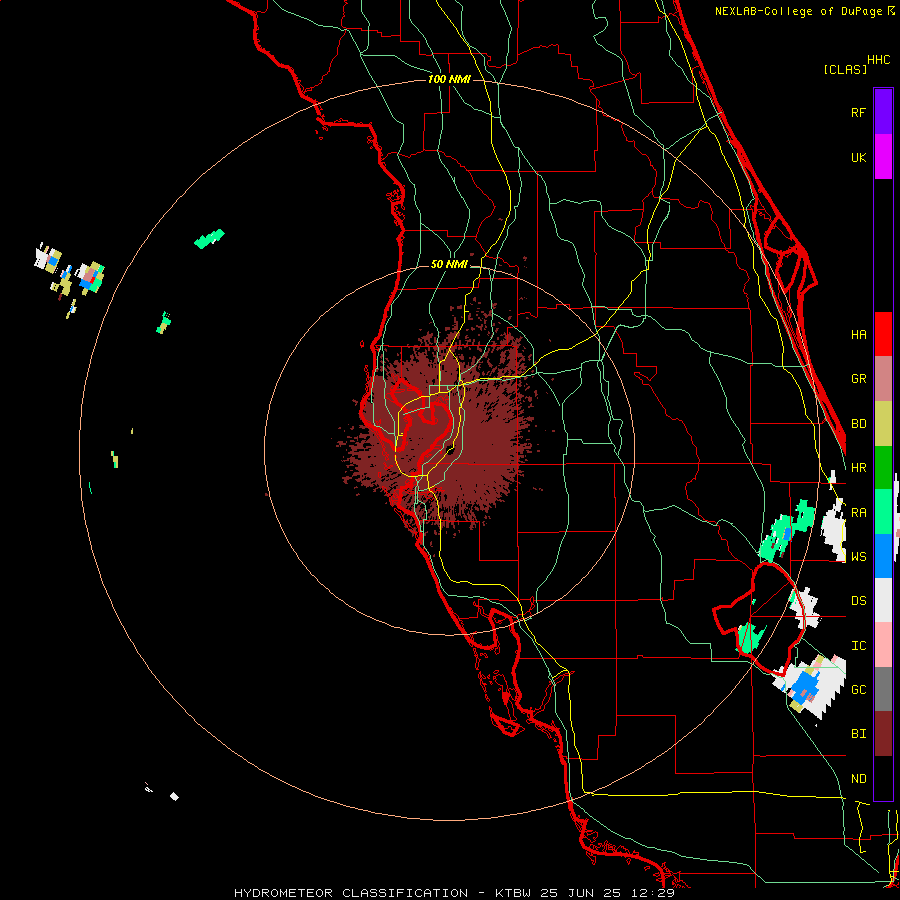Click the HHC product label
This screenshot has width=900, height=900.
click(x=878, y=60)
